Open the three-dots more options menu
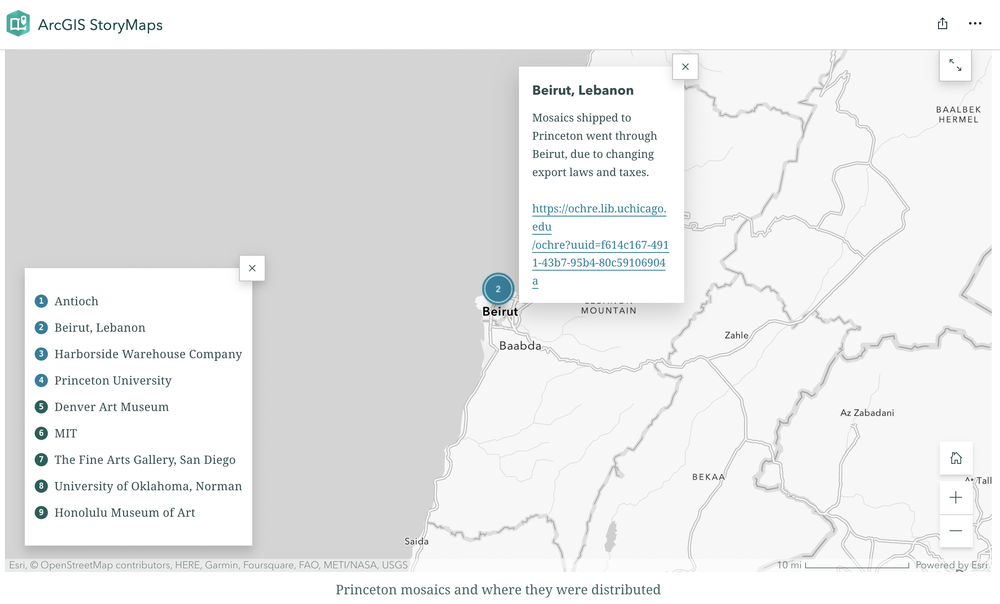 tap(975, 24)
